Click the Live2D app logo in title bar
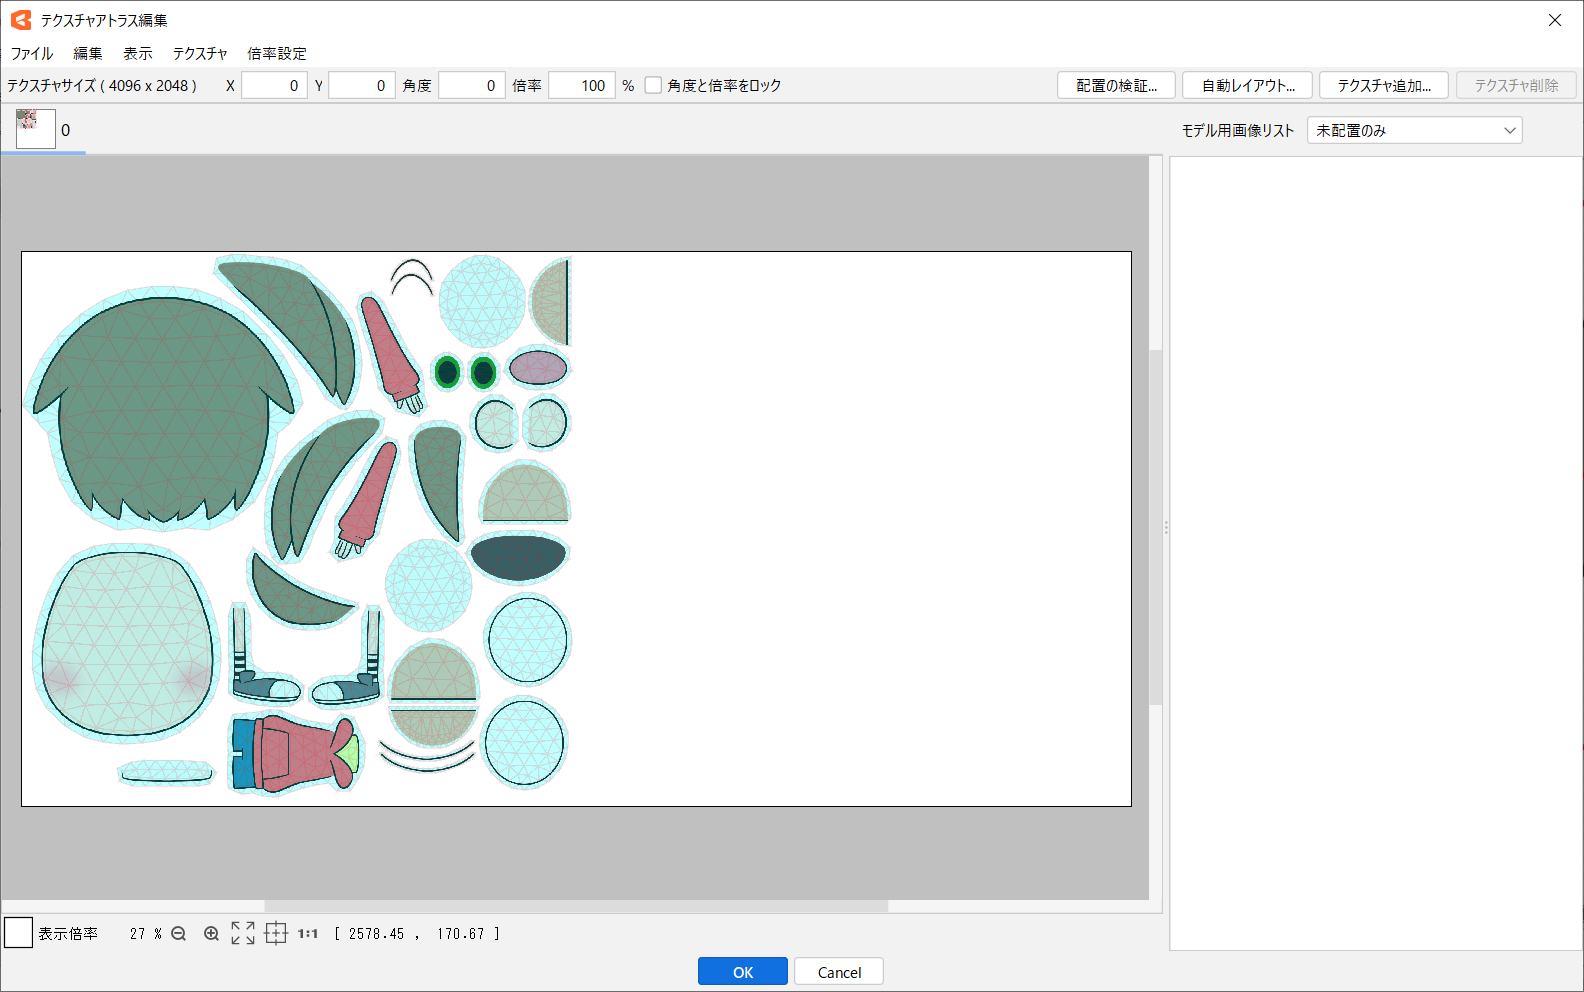 [x=21, y=20]
